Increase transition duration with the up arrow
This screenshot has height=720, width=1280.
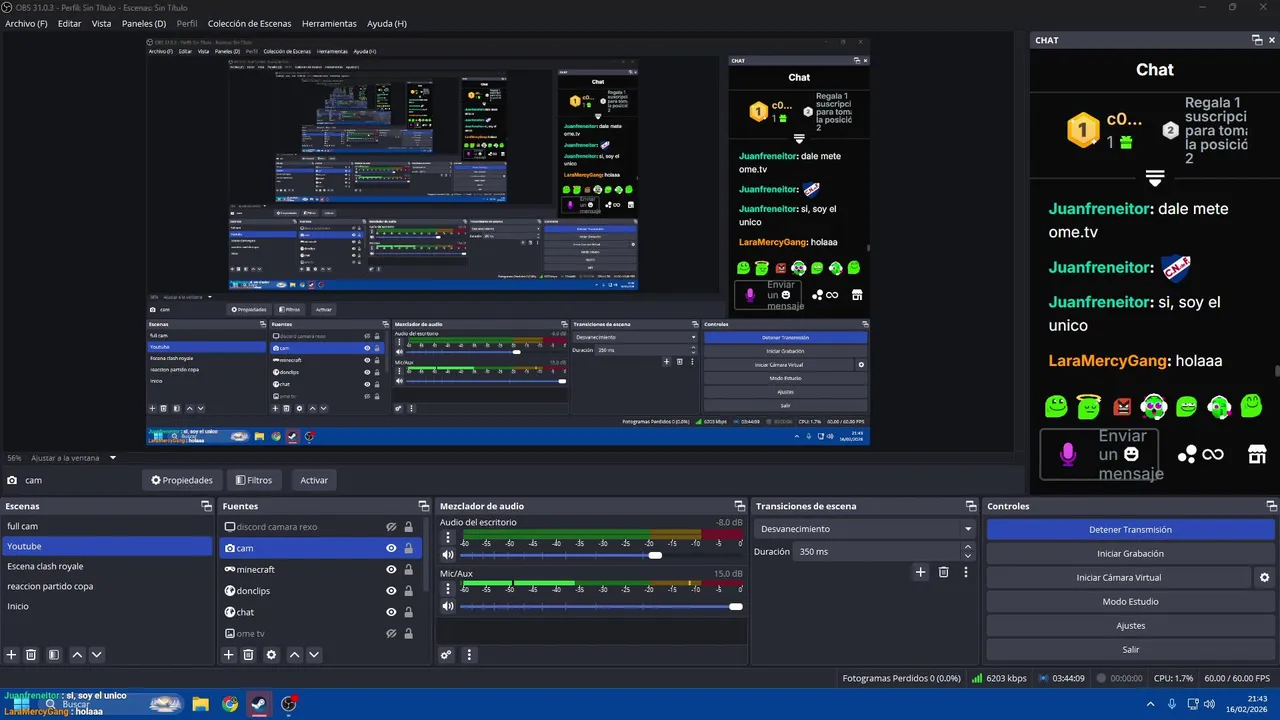[967, 547]
